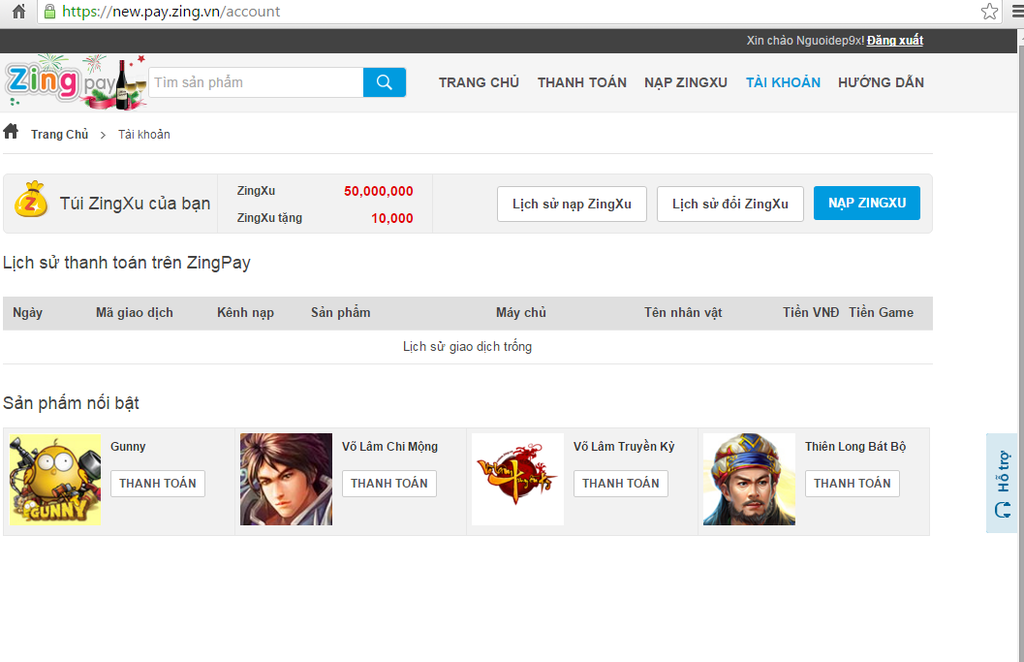
Task: Click the Tiền VNĐ column header
Action: pyautogui.click(x=811, y=313)
